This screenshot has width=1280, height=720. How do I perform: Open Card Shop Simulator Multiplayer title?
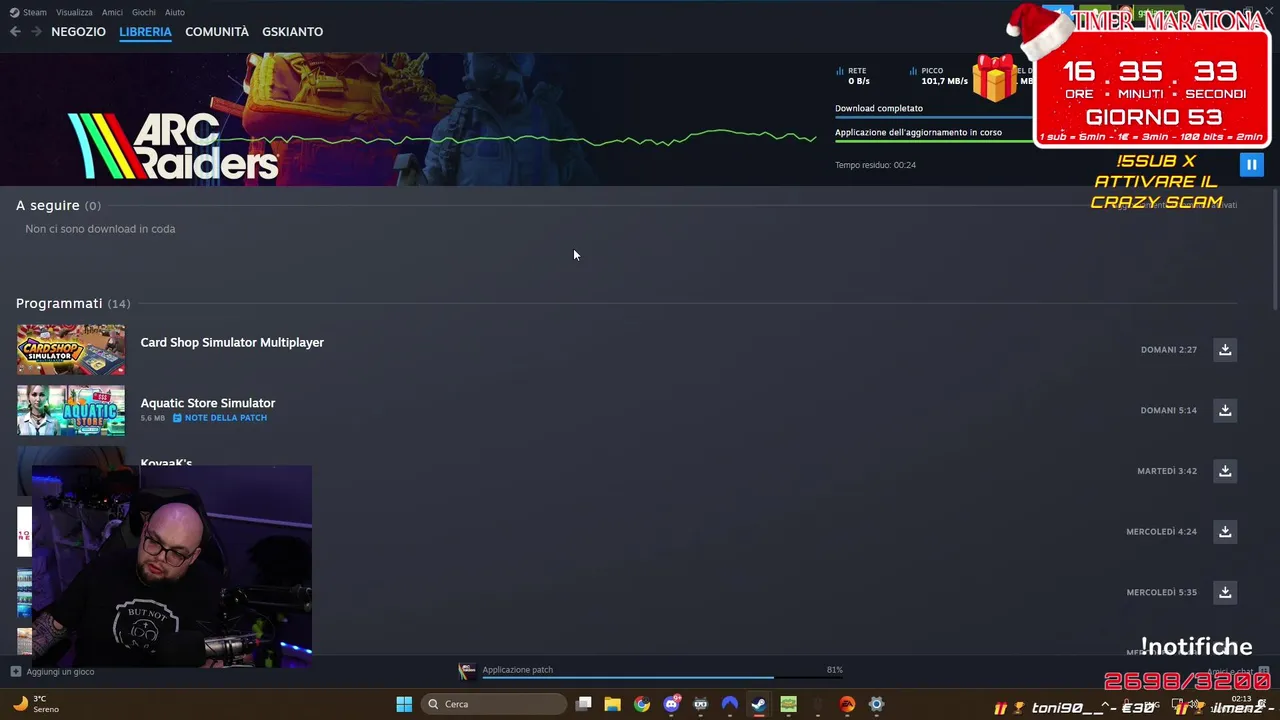pos(232,342)
